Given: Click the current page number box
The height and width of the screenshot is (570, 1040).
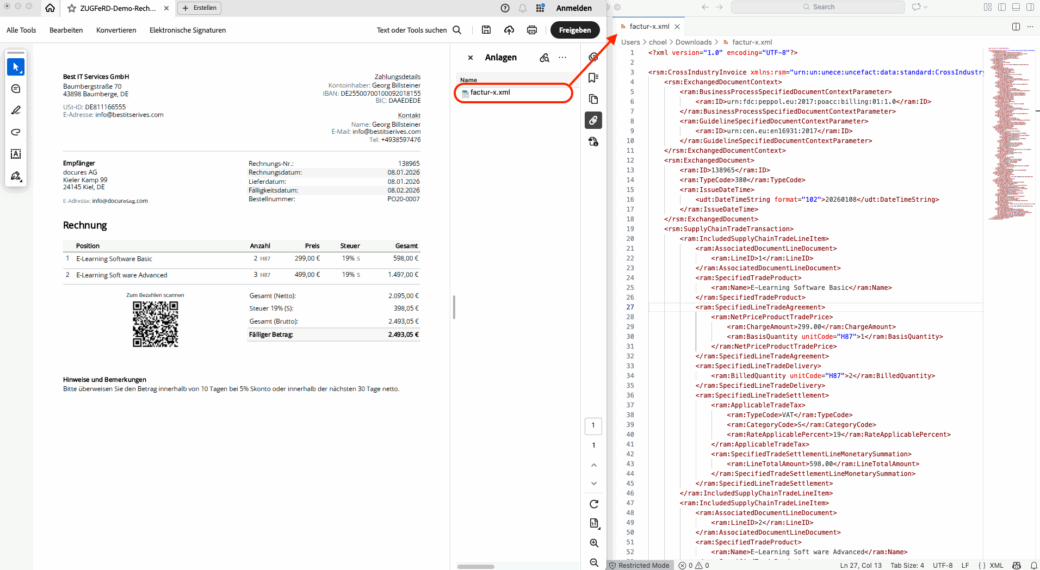Looking at the screenshot, I should tap(594, 425).
